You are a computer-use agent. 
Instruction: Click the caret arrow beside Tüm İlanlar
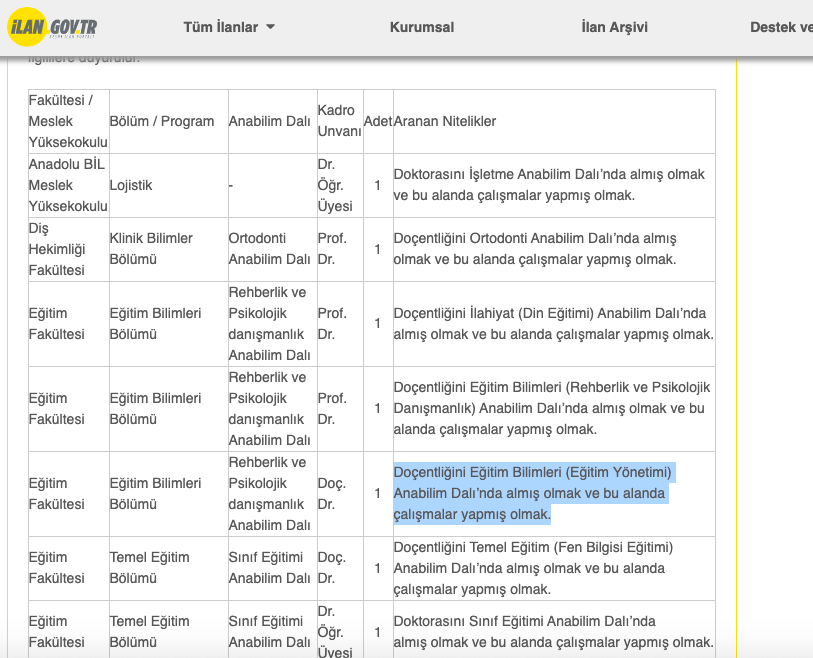pyautogui.click(x=270, y=27)
